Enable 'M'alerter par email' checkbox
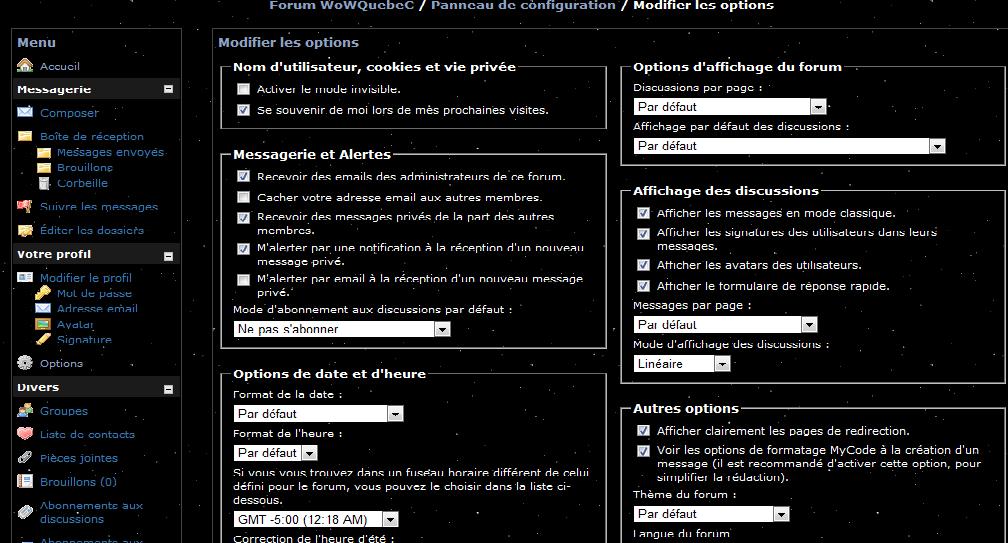The height and width of the screenshot is (543, 1008). click(243, 280)
